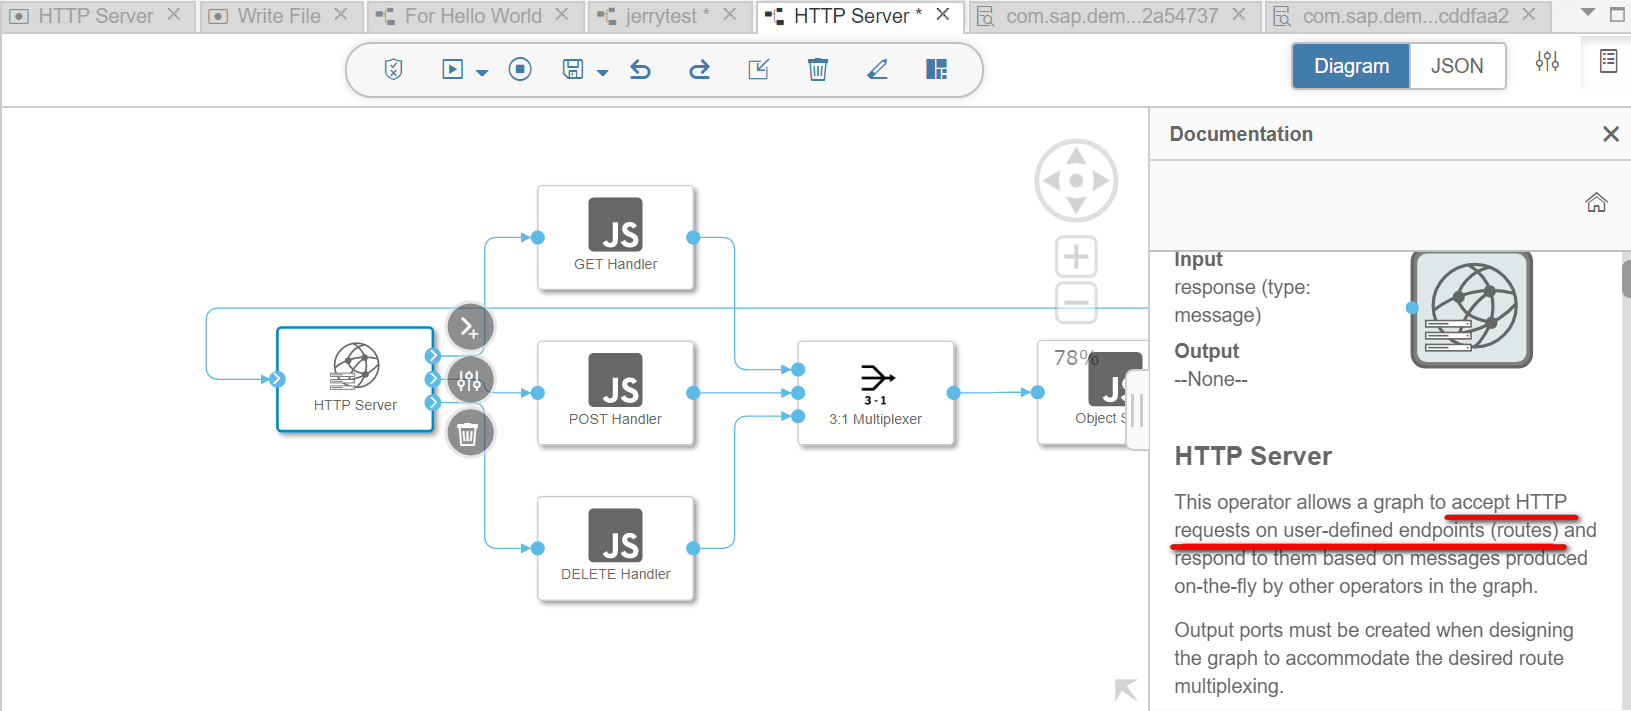Click the 78% zoom level text

pos(1076,358)
